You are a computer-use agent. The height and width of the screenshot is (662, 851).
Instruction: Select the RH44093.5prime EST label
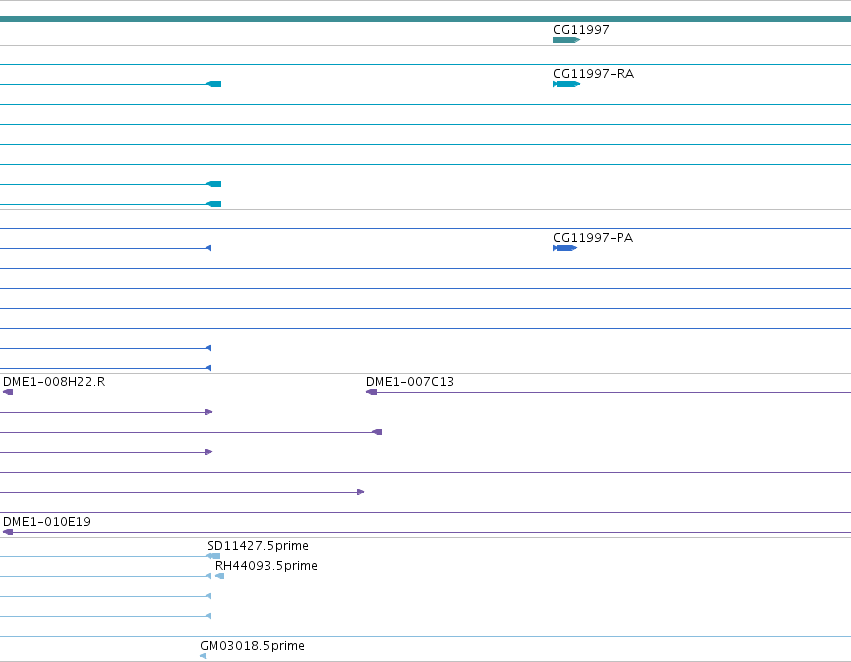[x=266, y=565]
